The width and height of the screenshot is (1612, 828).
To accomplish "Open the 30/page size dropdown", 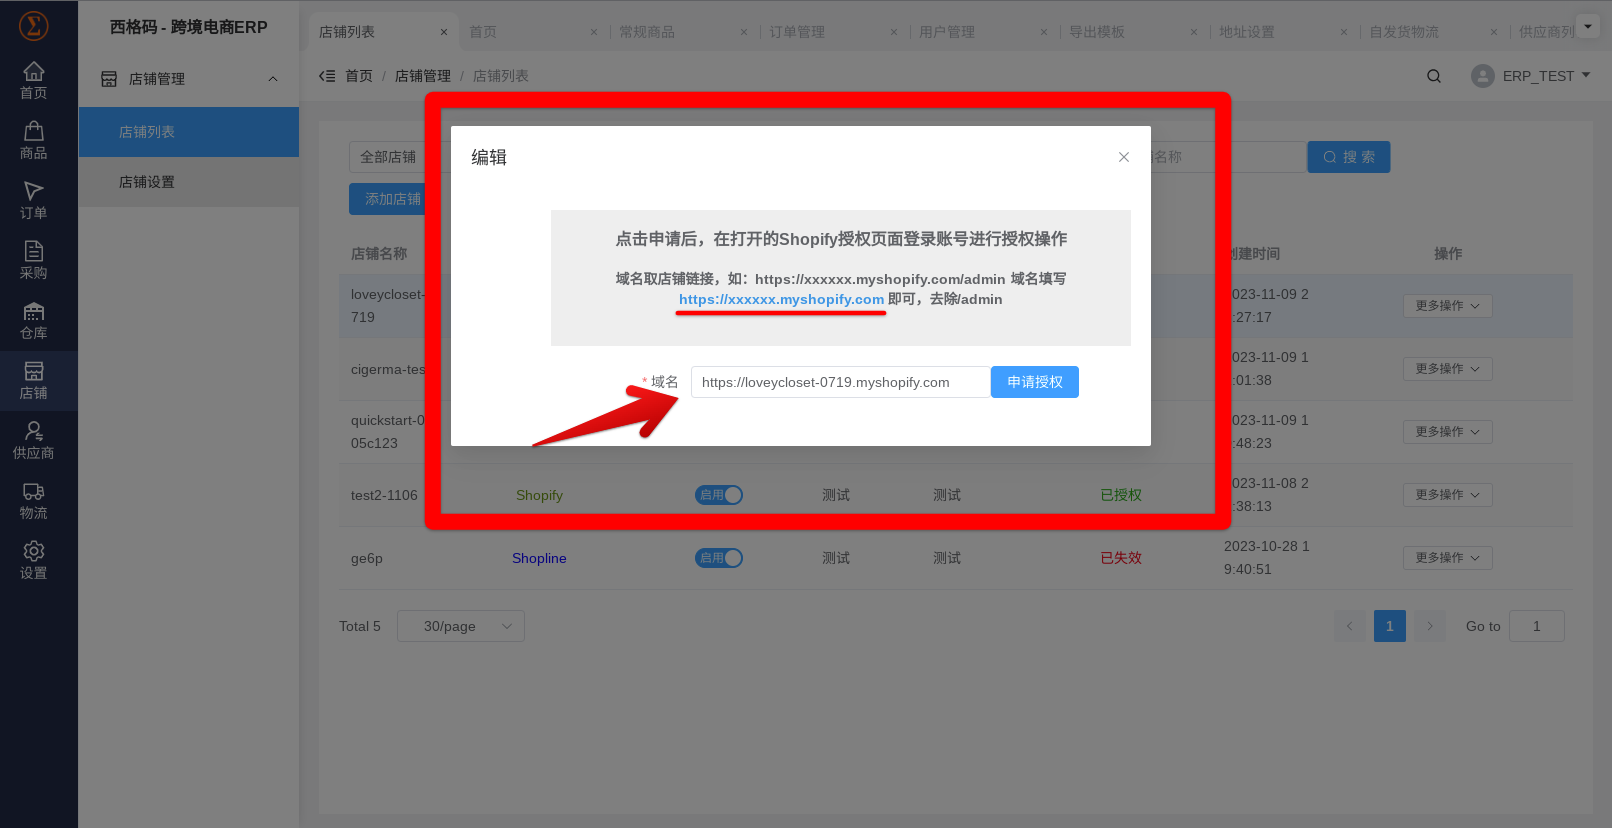I will 461,626.
